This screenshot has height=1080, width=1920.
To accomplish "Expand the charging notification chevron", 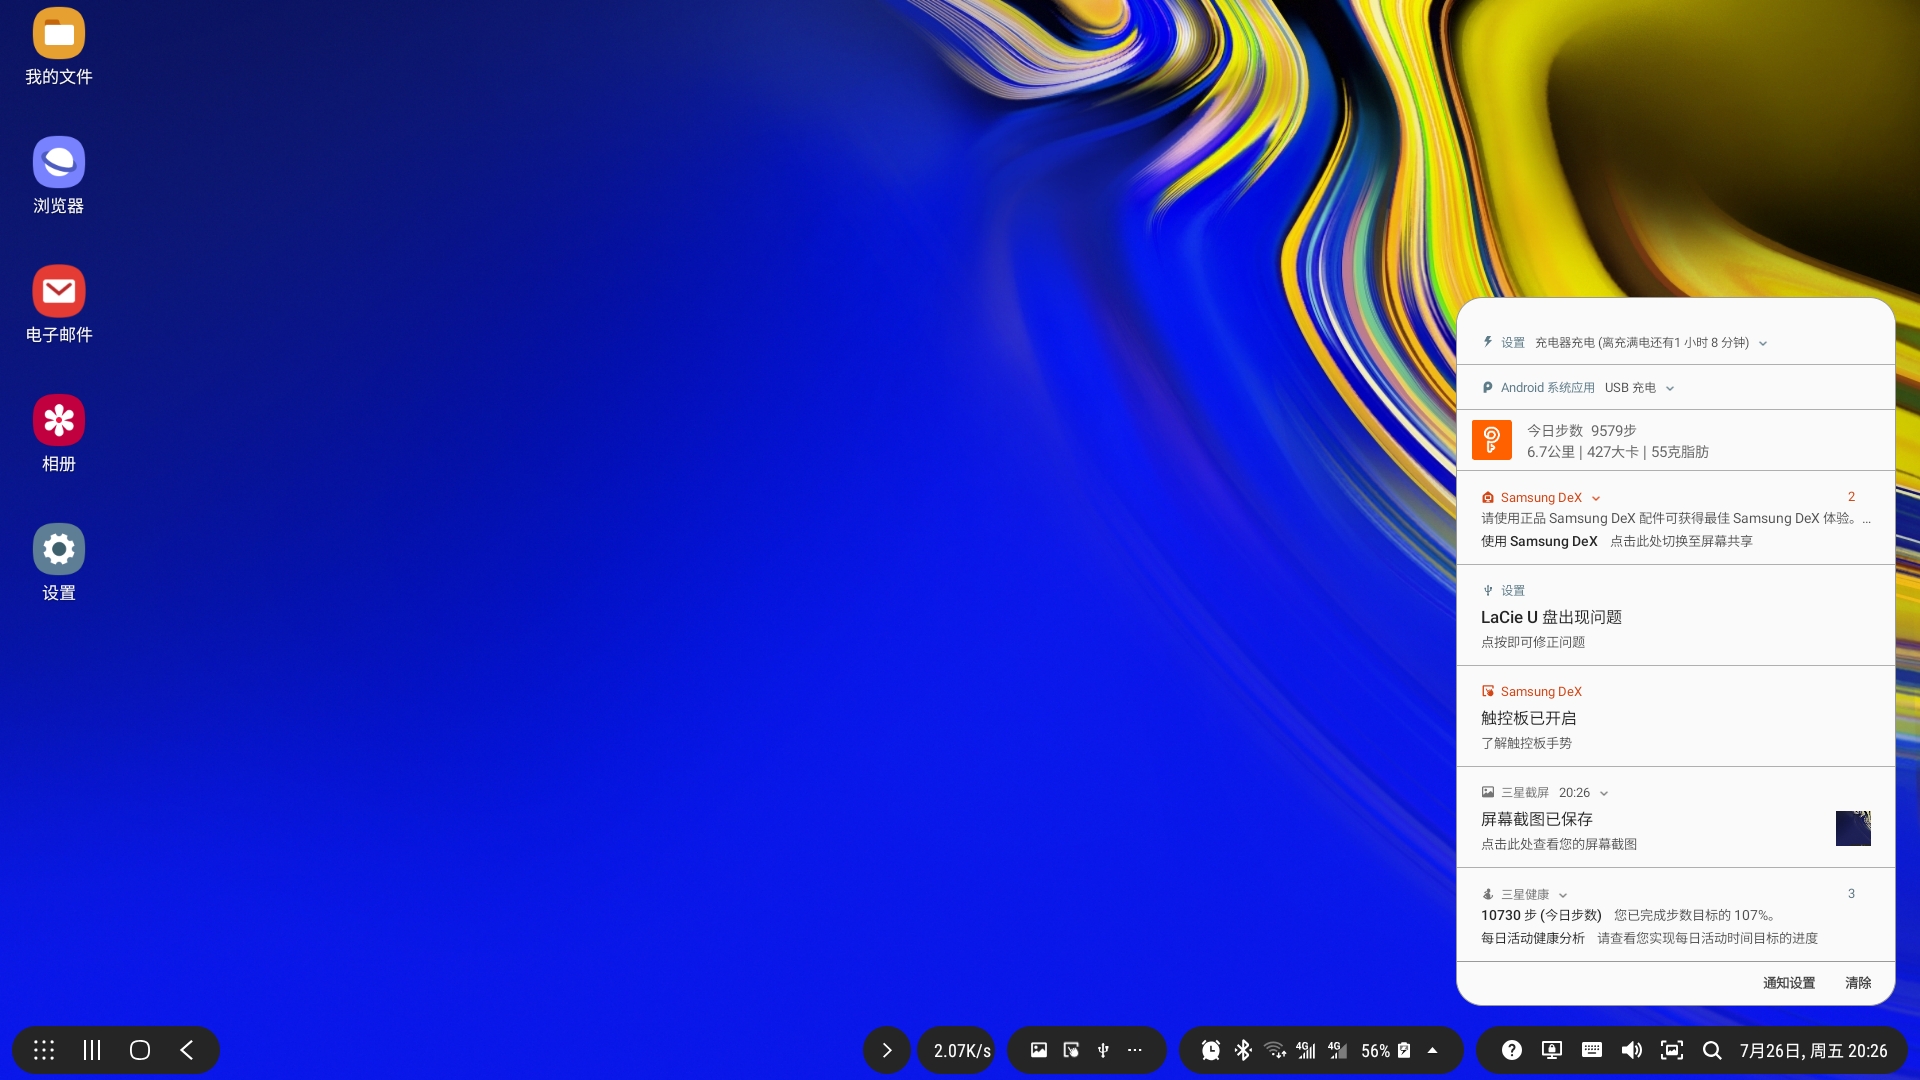I will [x=1763, y=343].
